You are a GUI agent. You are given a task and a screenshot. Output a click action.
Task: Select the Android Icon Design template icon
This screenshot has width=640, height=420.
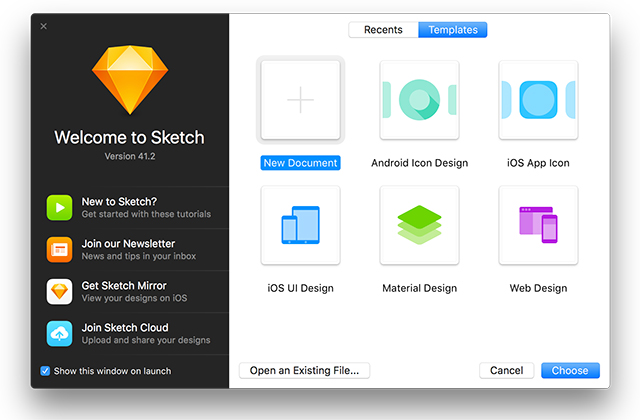tap(419, 100)
